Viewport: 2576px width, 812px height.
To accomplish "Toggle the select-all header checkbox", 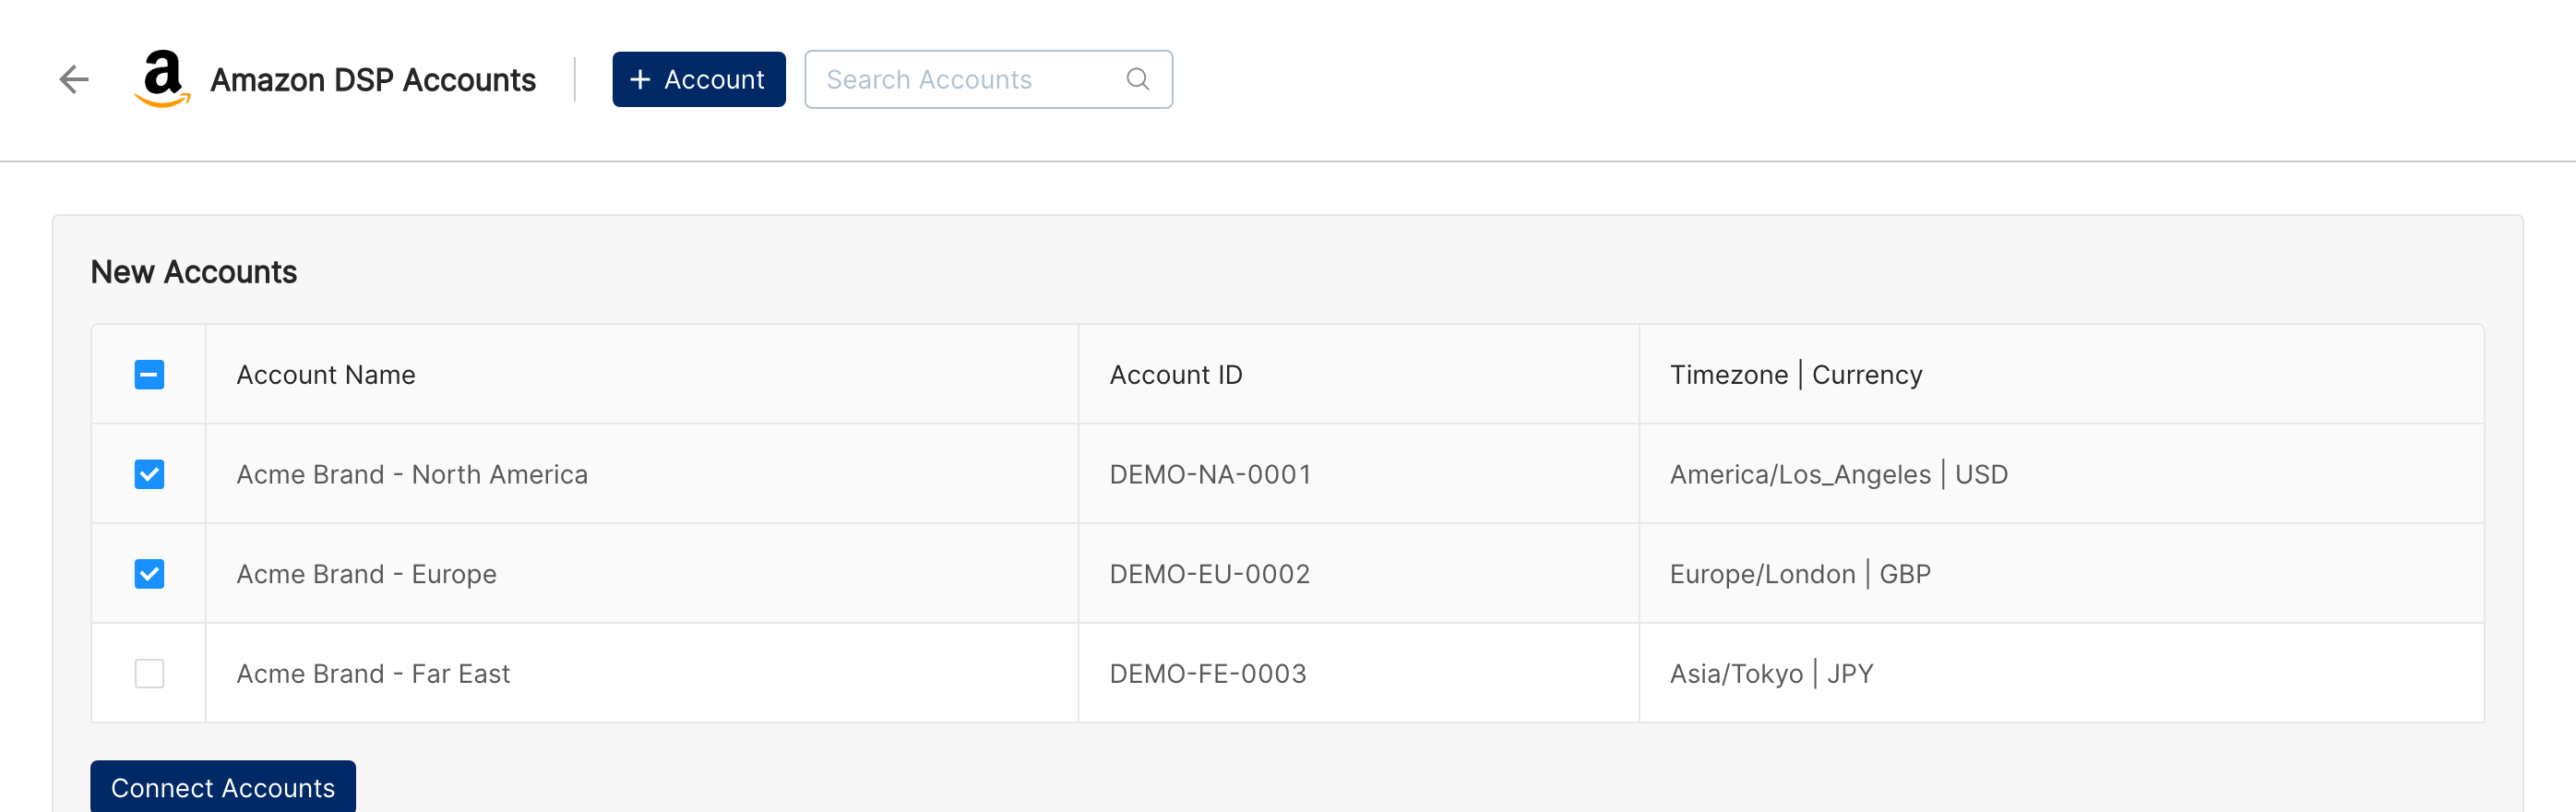I will 149,375.
